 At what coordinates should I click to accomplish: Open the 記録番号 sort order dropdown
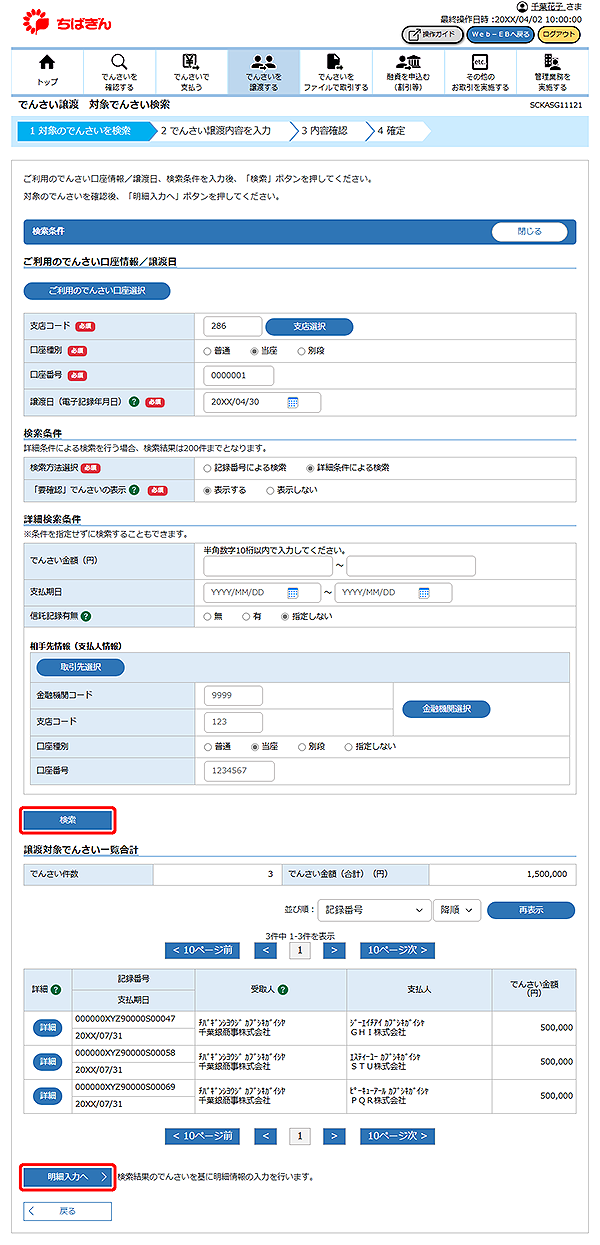375,910
